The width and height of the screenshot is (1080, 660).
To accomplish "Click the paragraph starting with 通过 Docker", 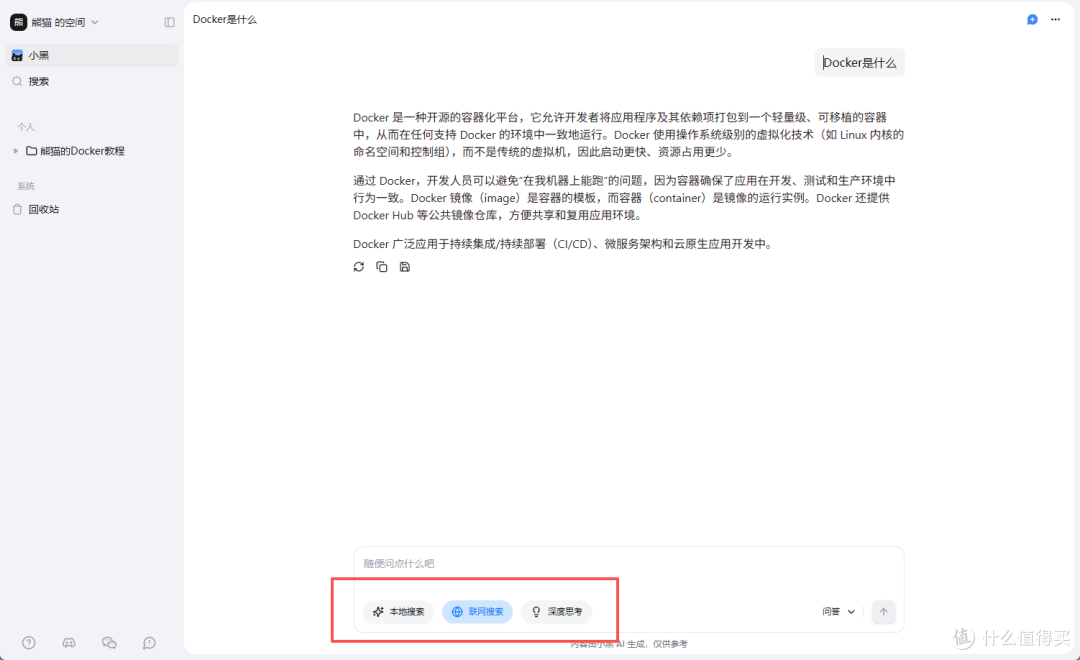I will [x=625, y=198].
